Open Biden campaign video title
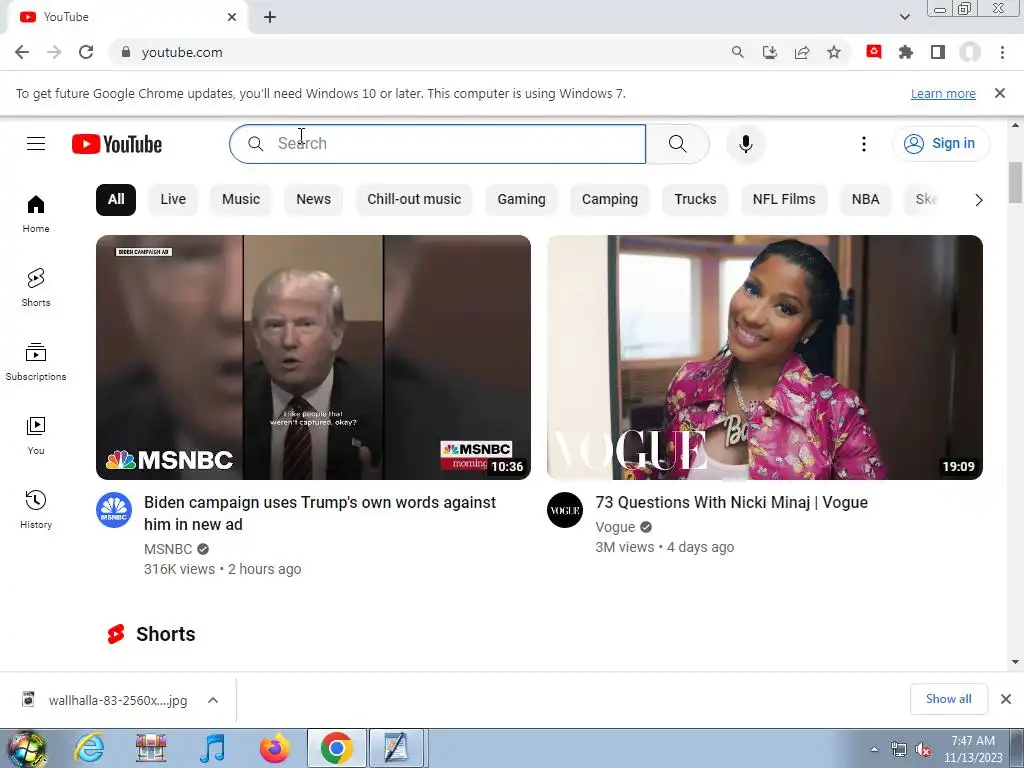Viewport: 1024px width, 768px height. pyautogui.click(x=320, y=513)
